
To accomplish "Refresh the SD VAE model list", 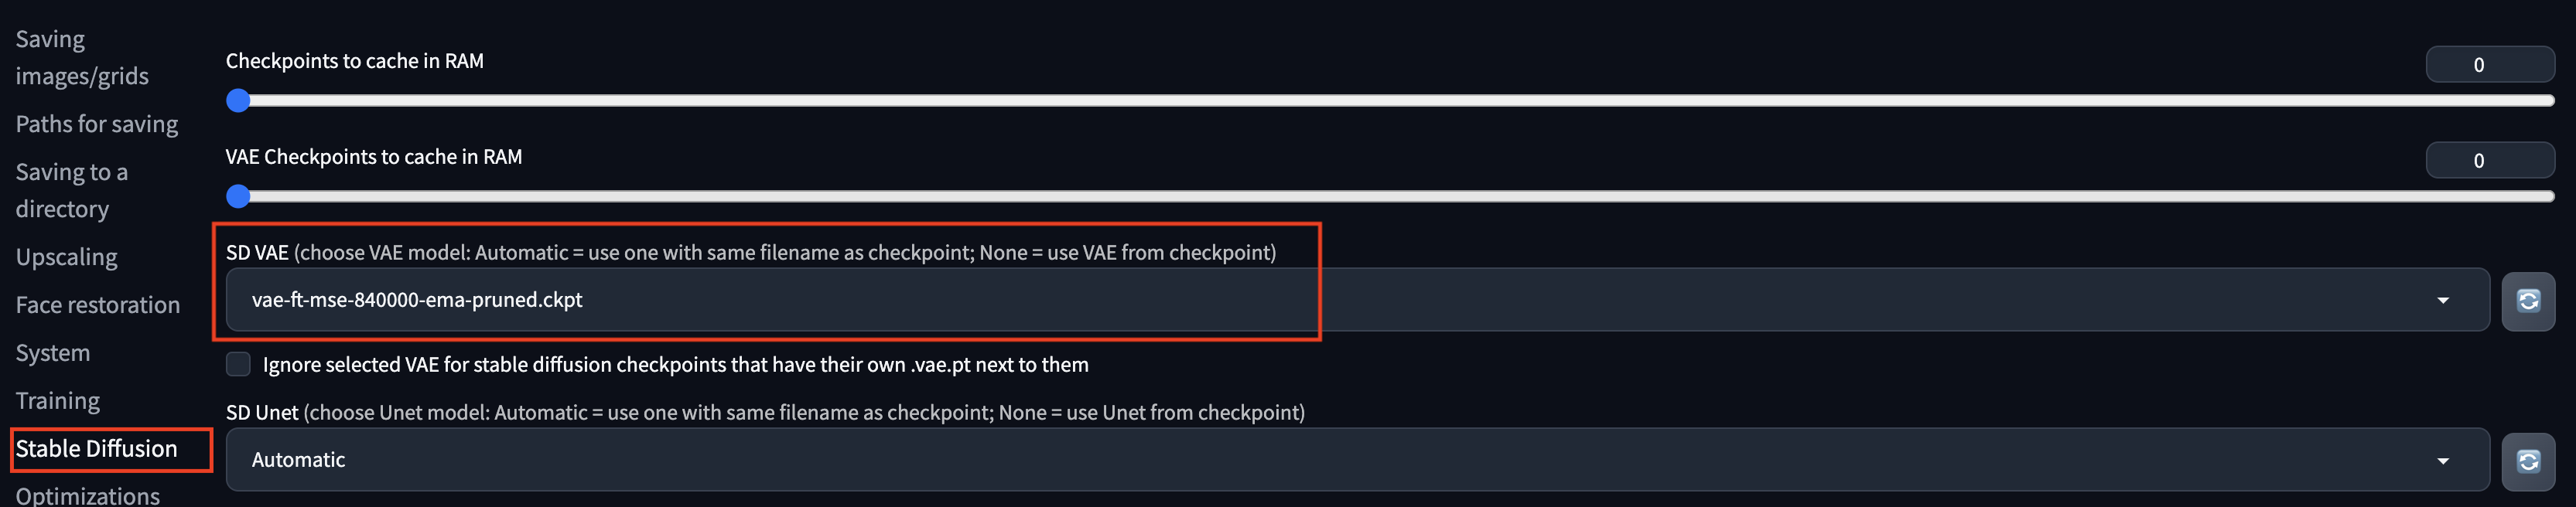I will pyautogui.click(x=2528, y=300).
